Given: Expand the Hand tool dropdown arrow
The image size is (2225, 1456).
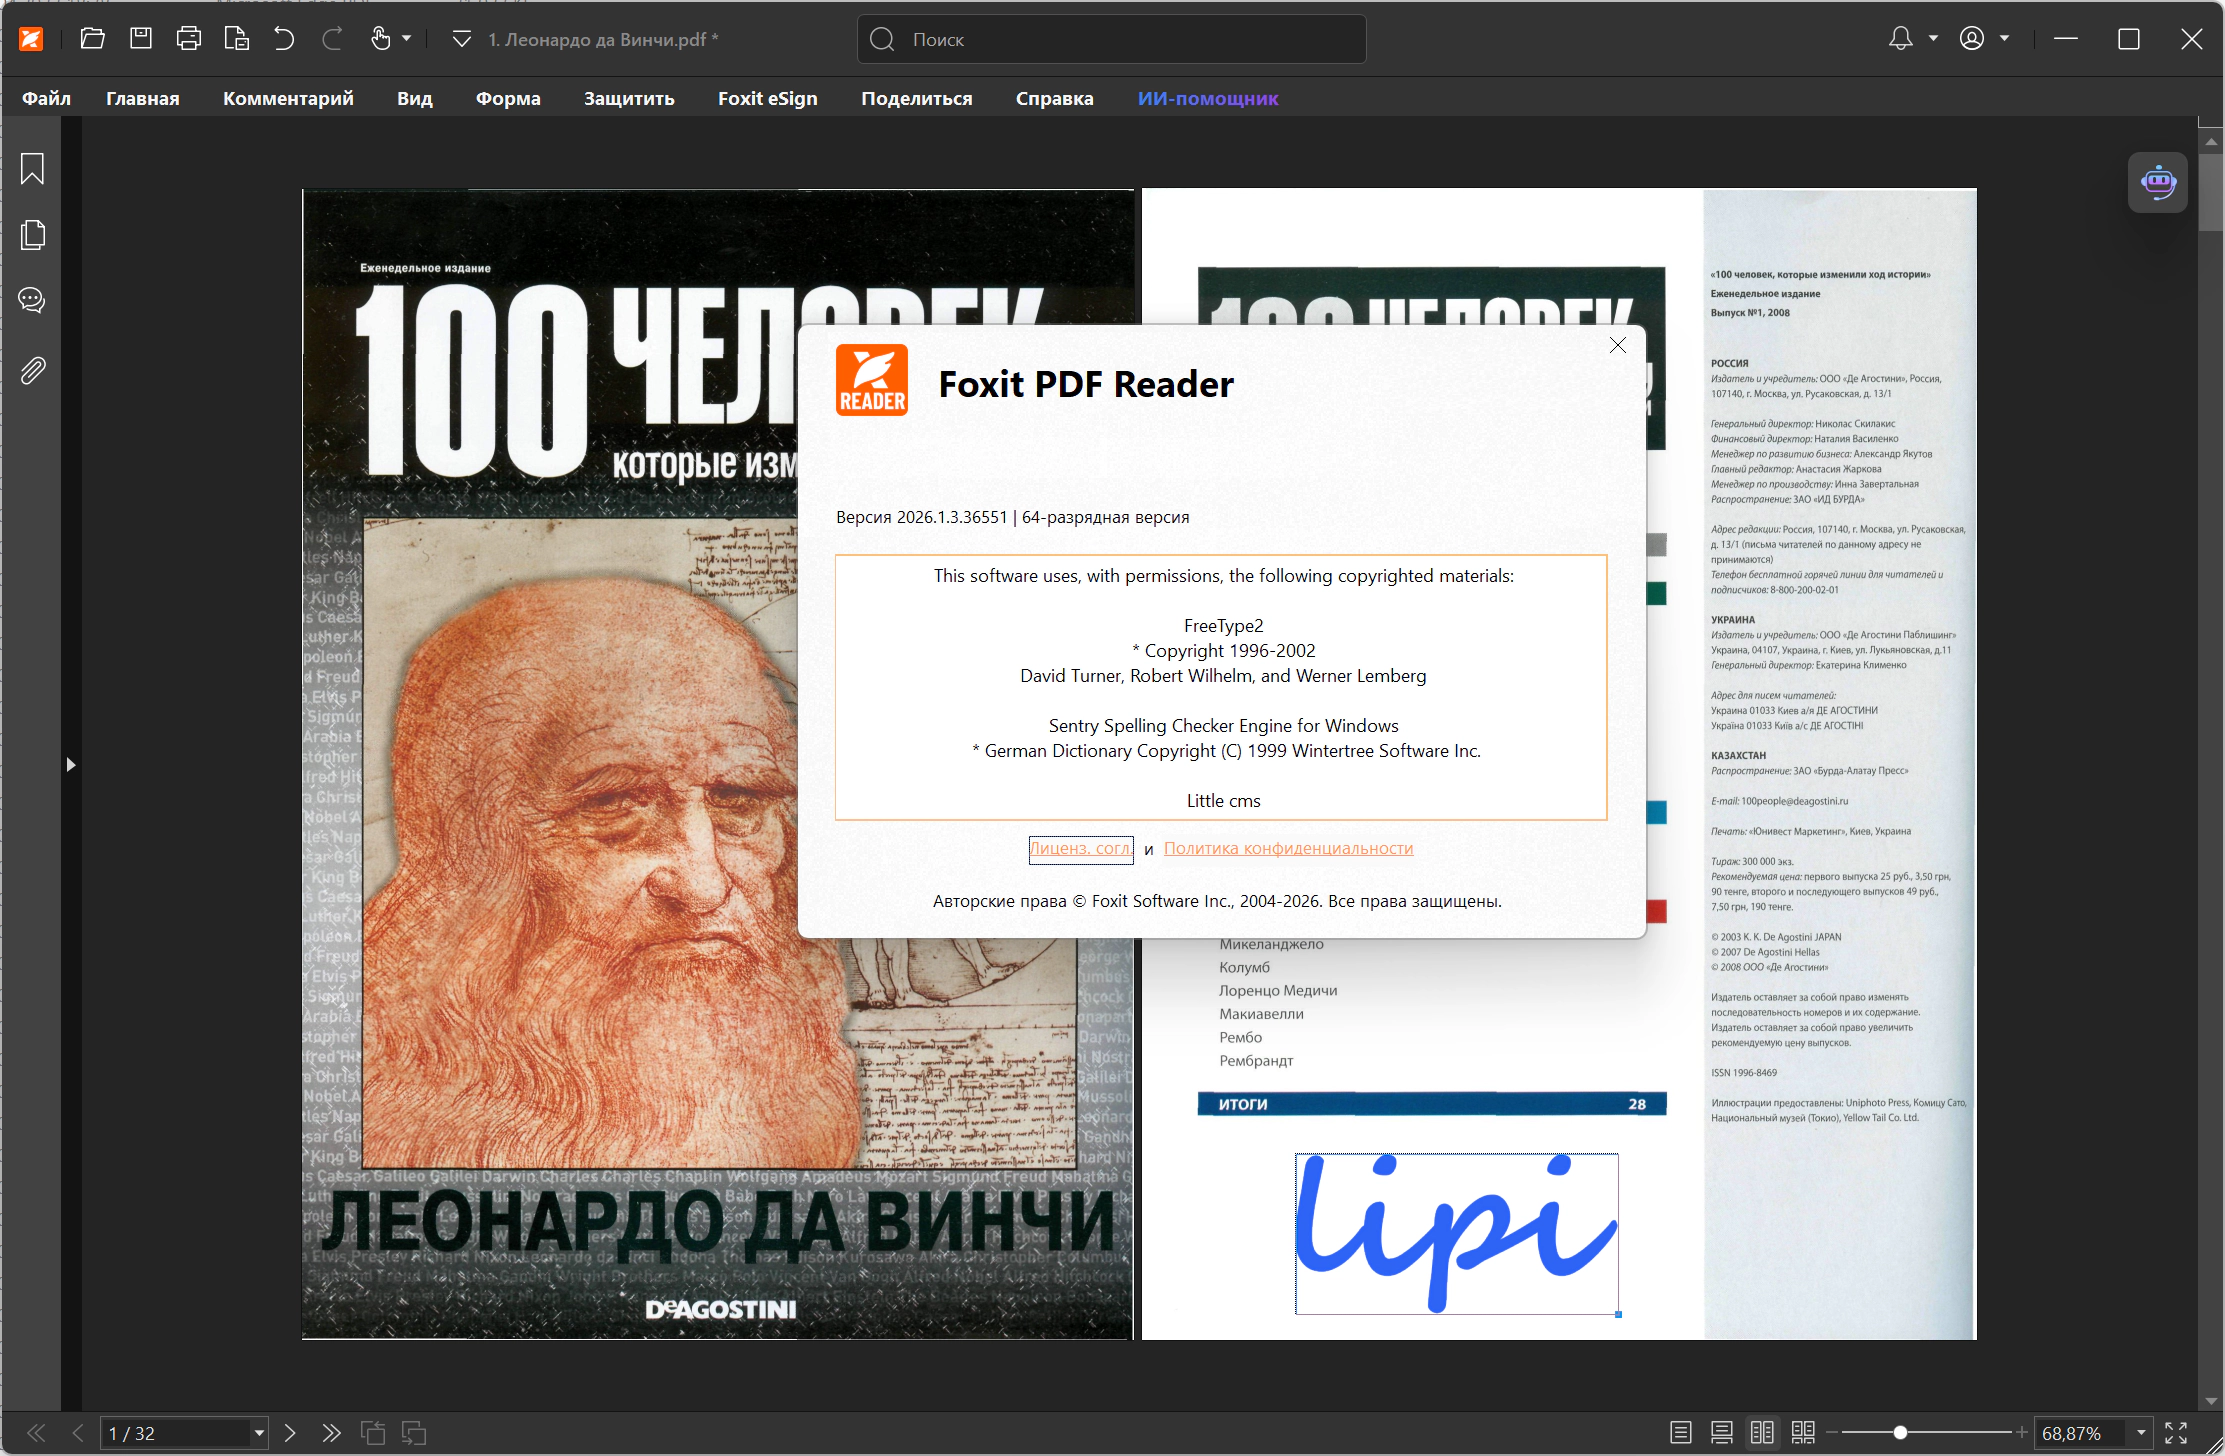Looking at the screenshot, I should (406, 39).
